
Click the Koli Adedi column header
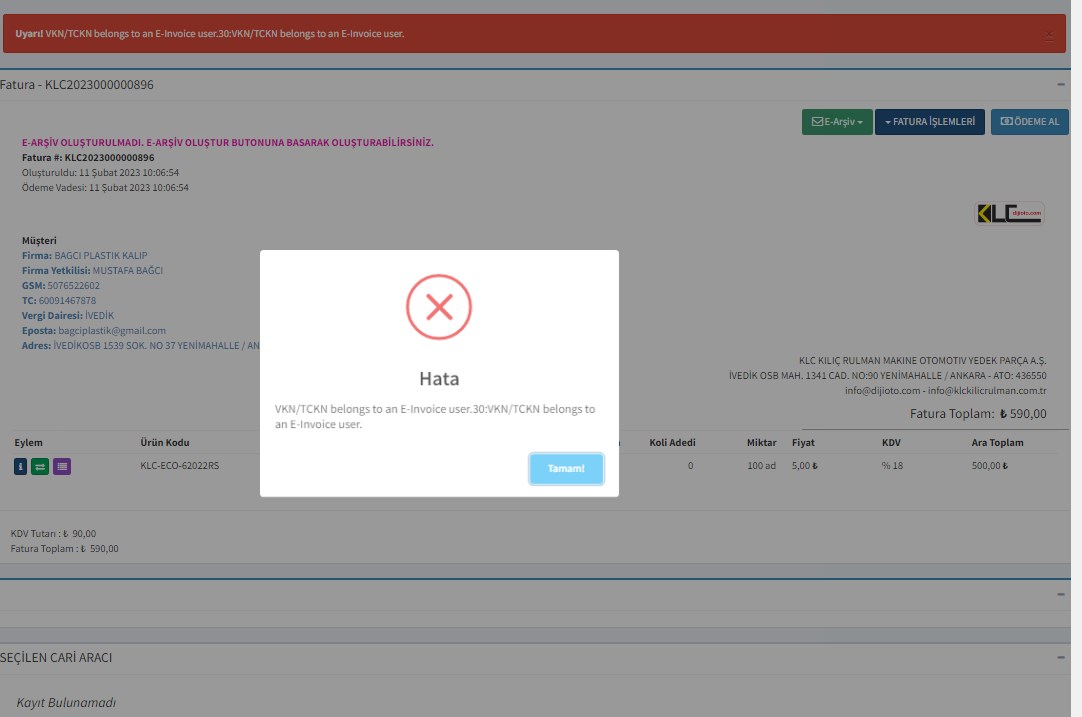(x=672, y=442)
